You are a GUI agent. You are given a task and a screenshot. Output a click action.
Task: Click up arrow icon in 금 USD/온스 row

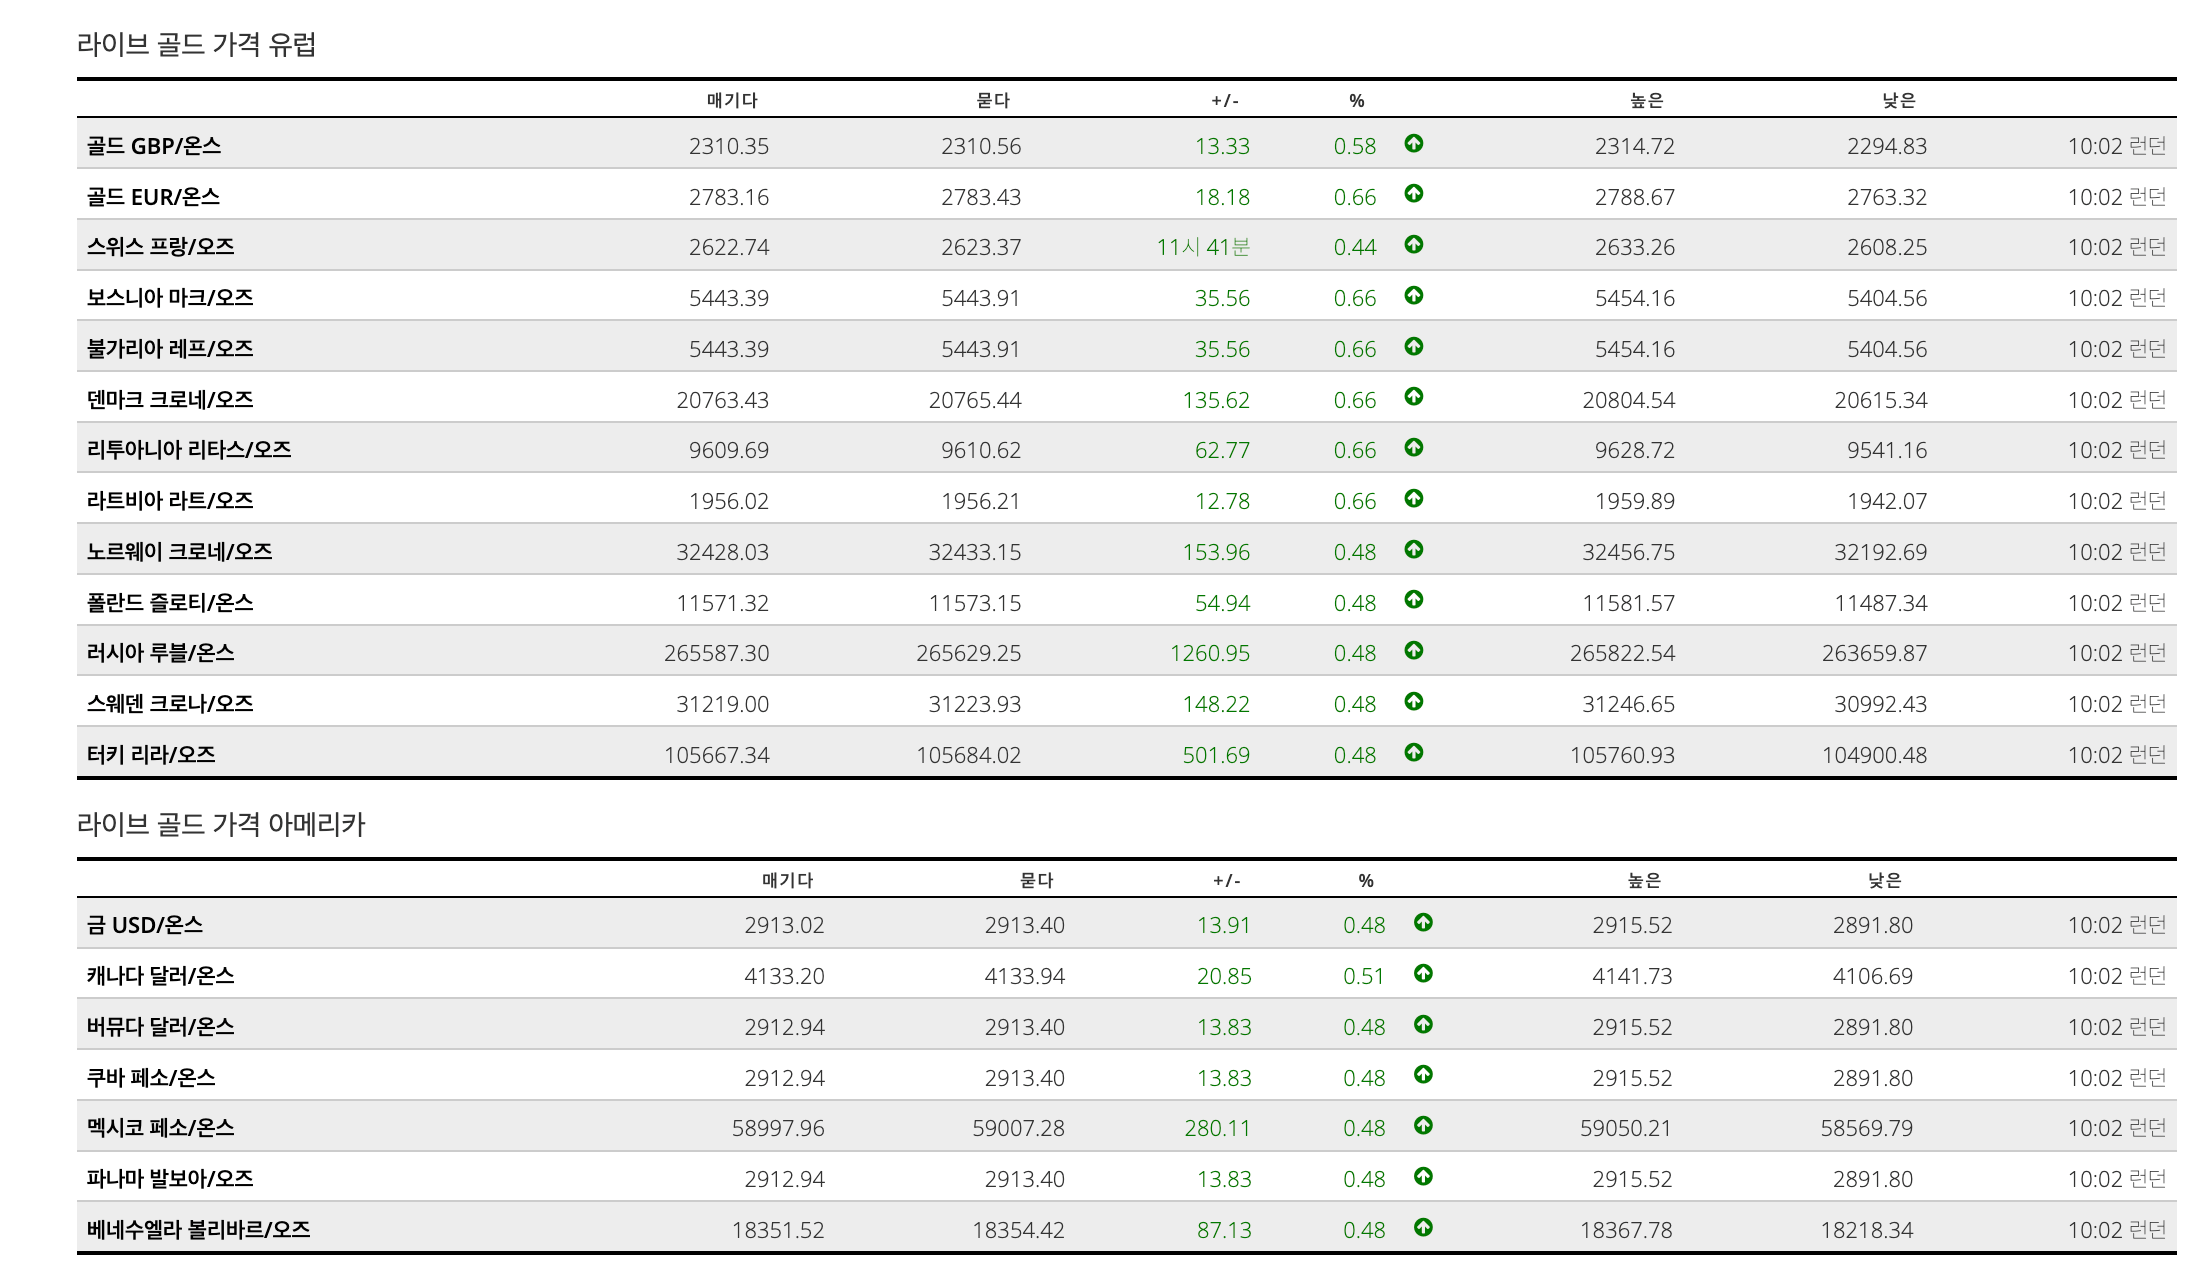(x=1423, y=923)
